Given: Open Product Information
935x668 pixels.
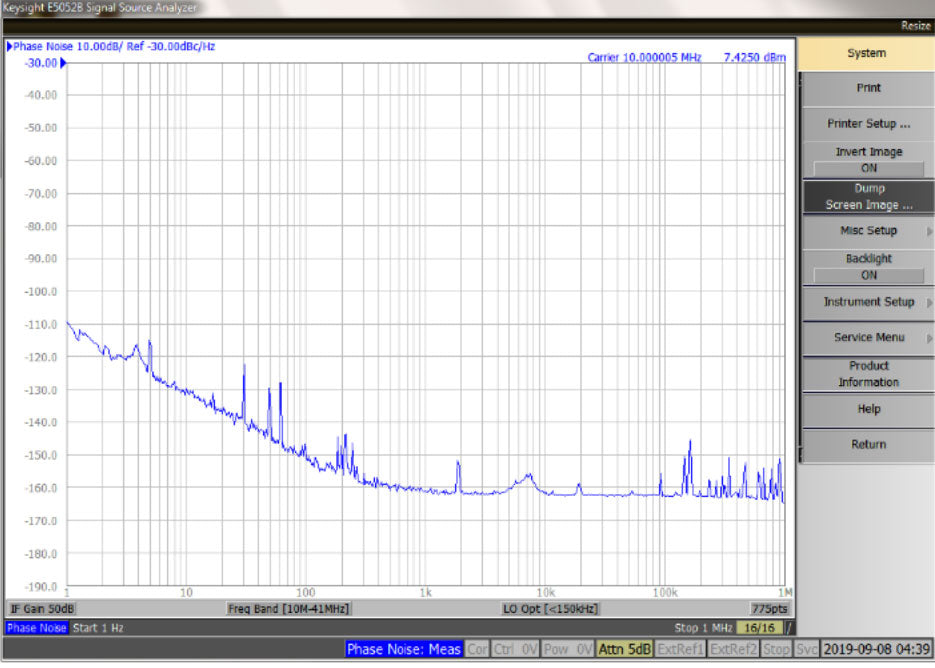Looking at the screenshot, I should pos(868,374).
